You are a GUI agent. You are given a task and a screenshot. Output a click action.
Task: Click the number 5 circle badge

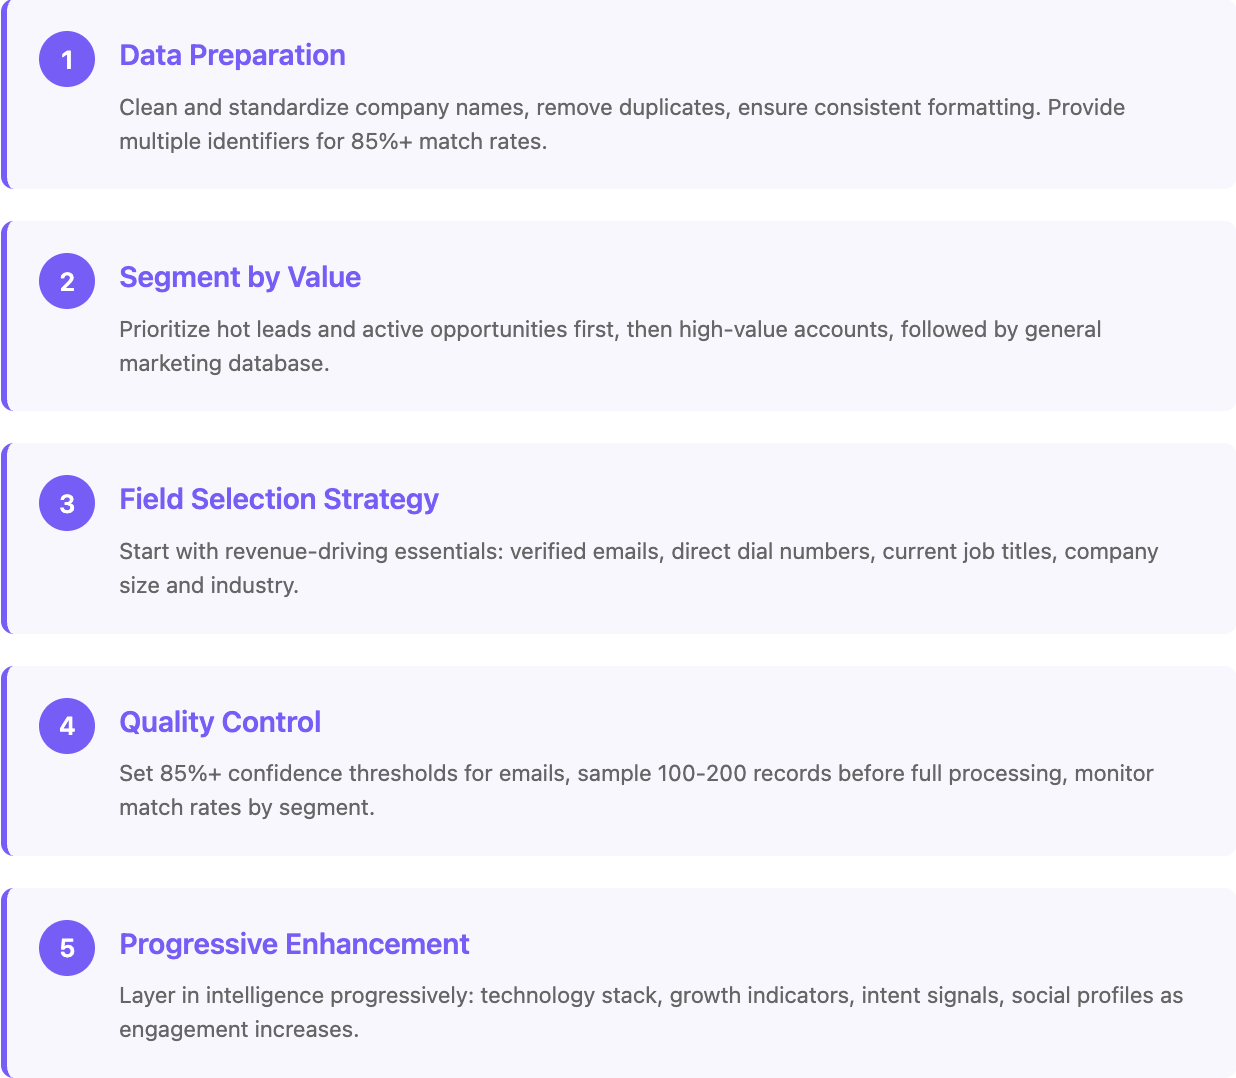[67, 948]
